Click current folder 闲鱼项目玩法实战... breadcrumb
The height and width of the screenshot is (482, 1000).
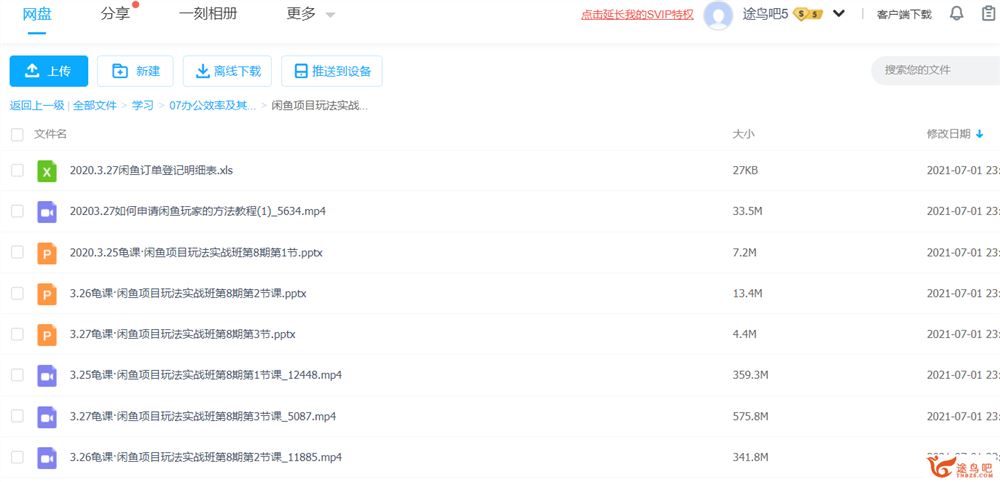[320, 106]
